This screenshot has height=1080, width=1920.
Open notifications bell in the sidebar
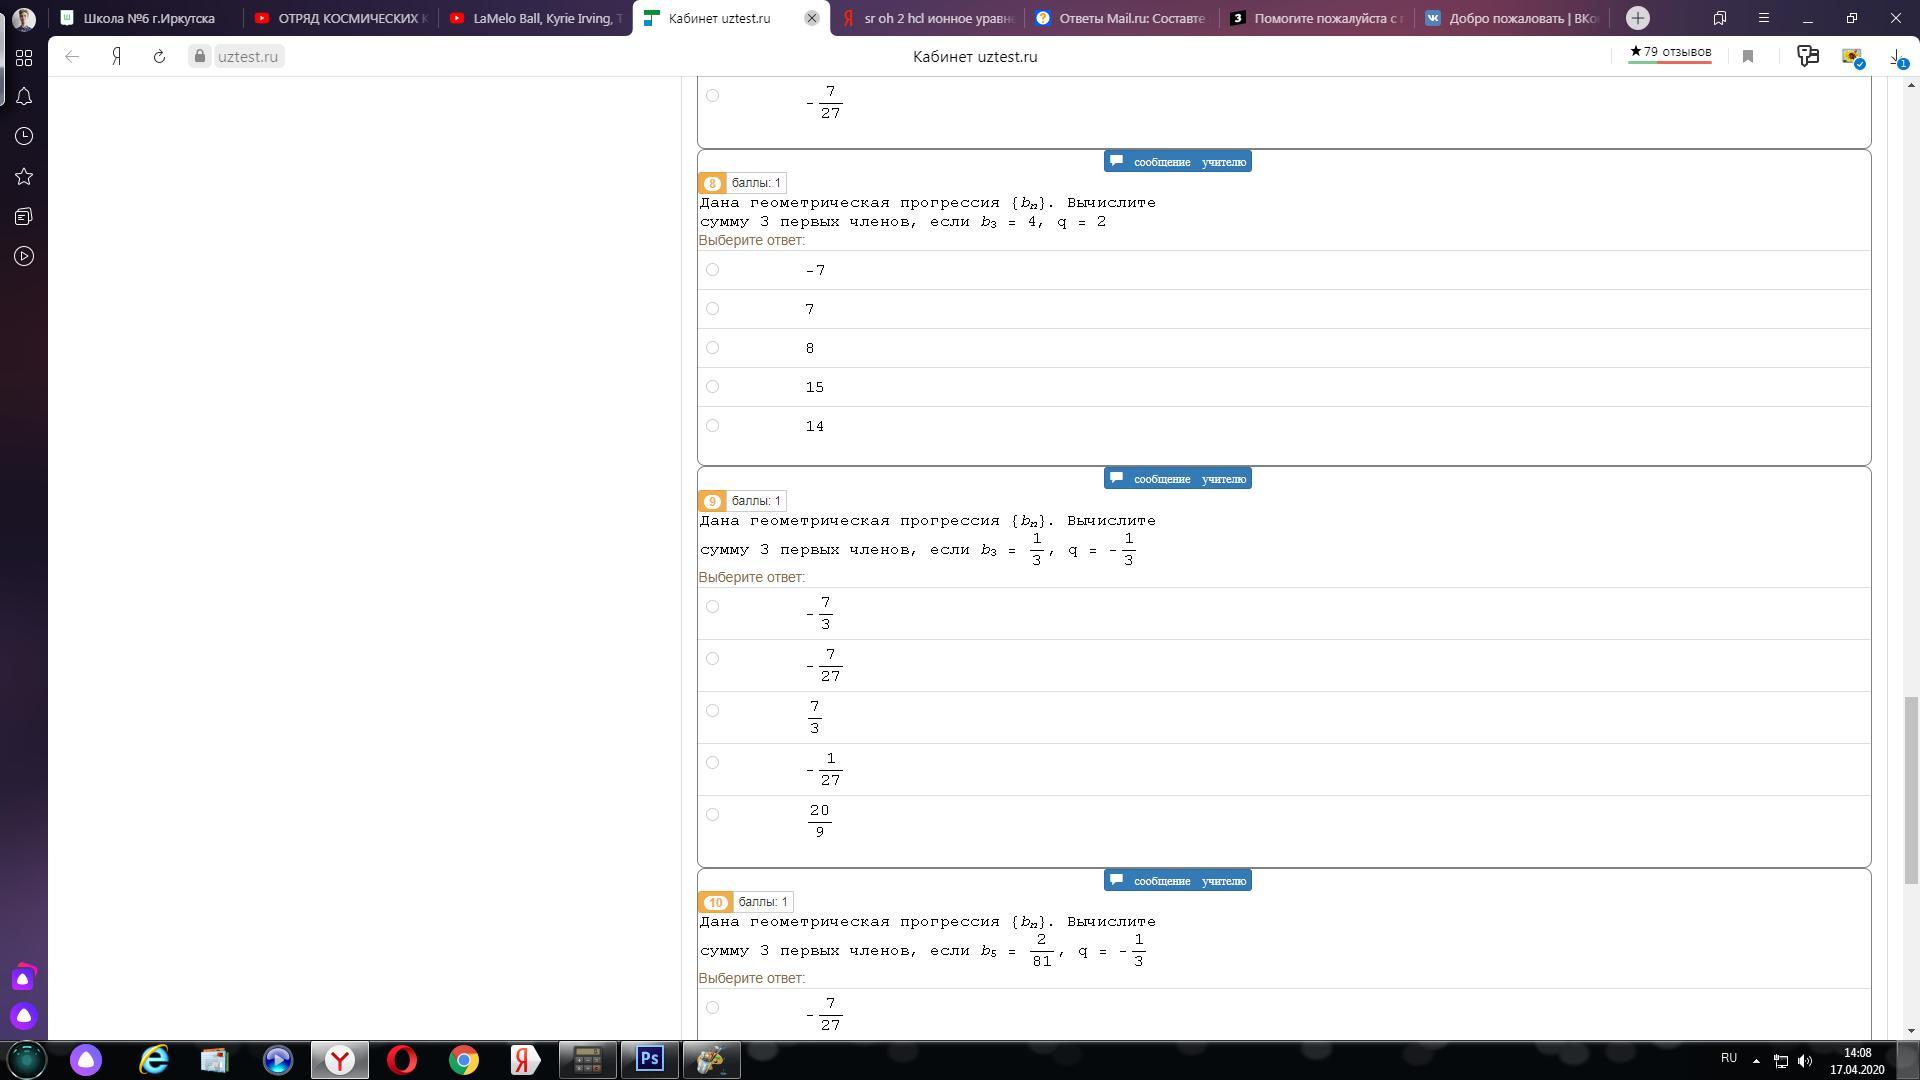point(24,97)
